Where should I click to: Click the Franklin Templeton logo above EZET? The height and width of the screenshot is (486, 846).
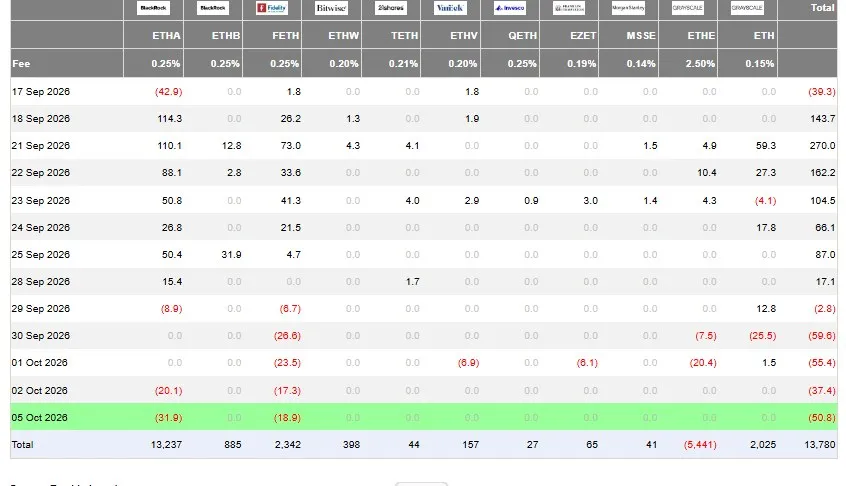[x=569, y=8]
